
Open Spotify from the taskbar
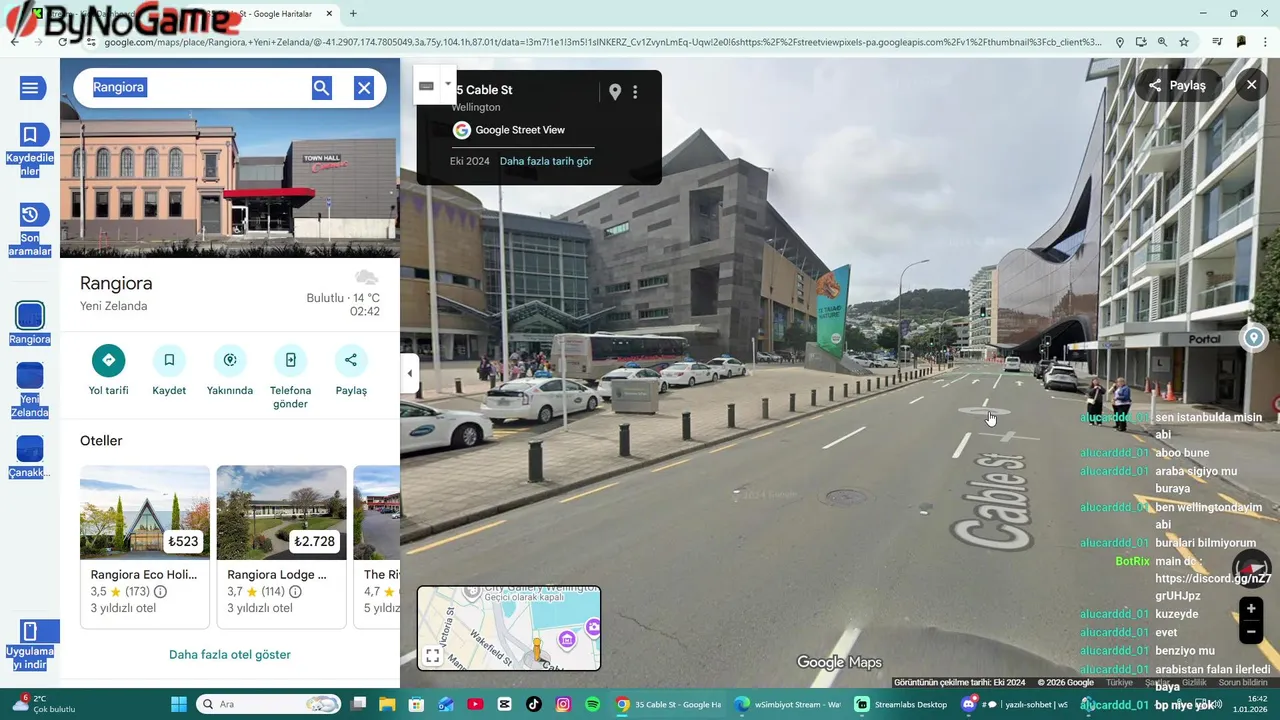[x=592, y=704]
